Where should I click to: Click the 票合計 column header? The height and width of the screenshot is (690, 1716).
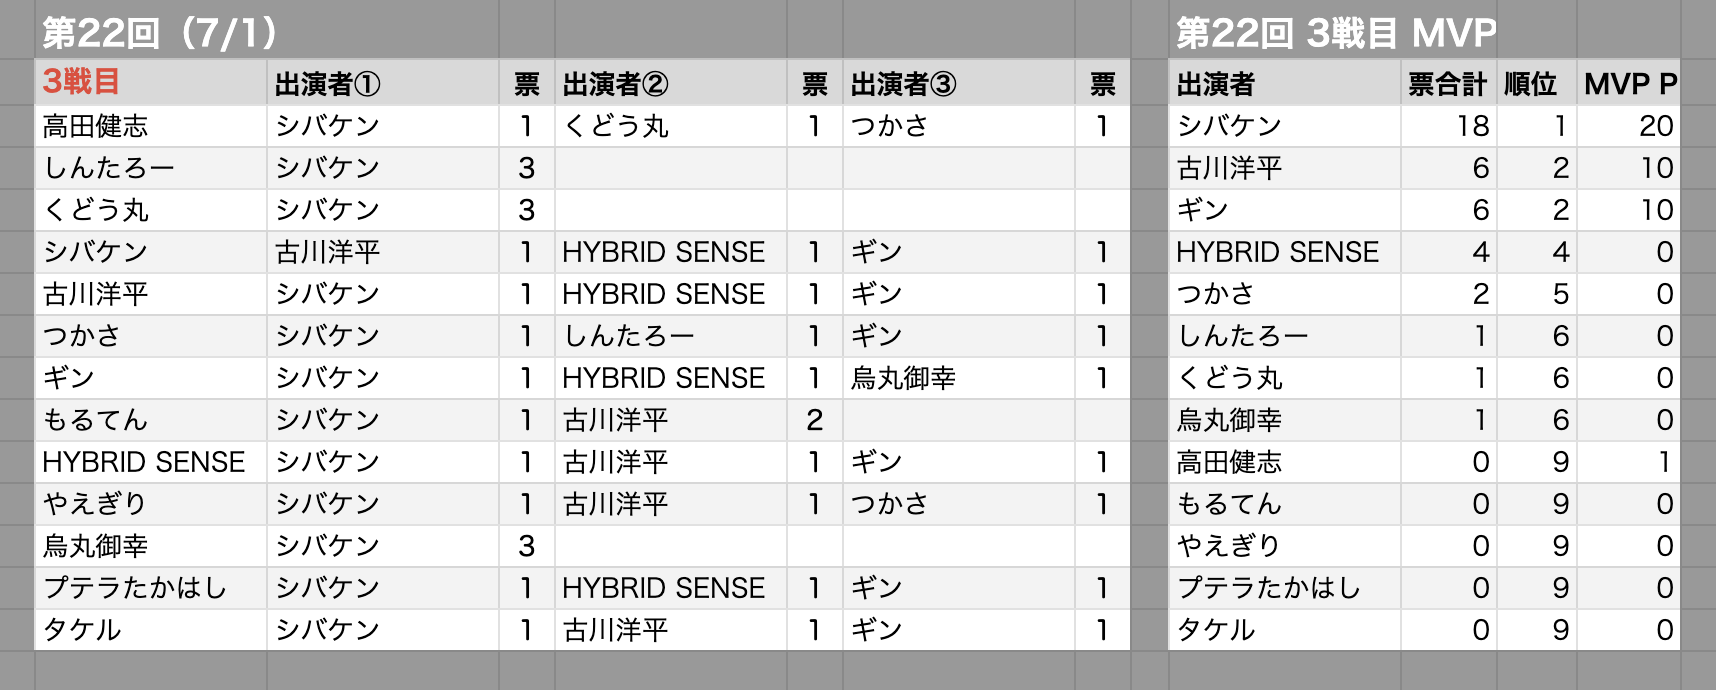(1449, 83)
